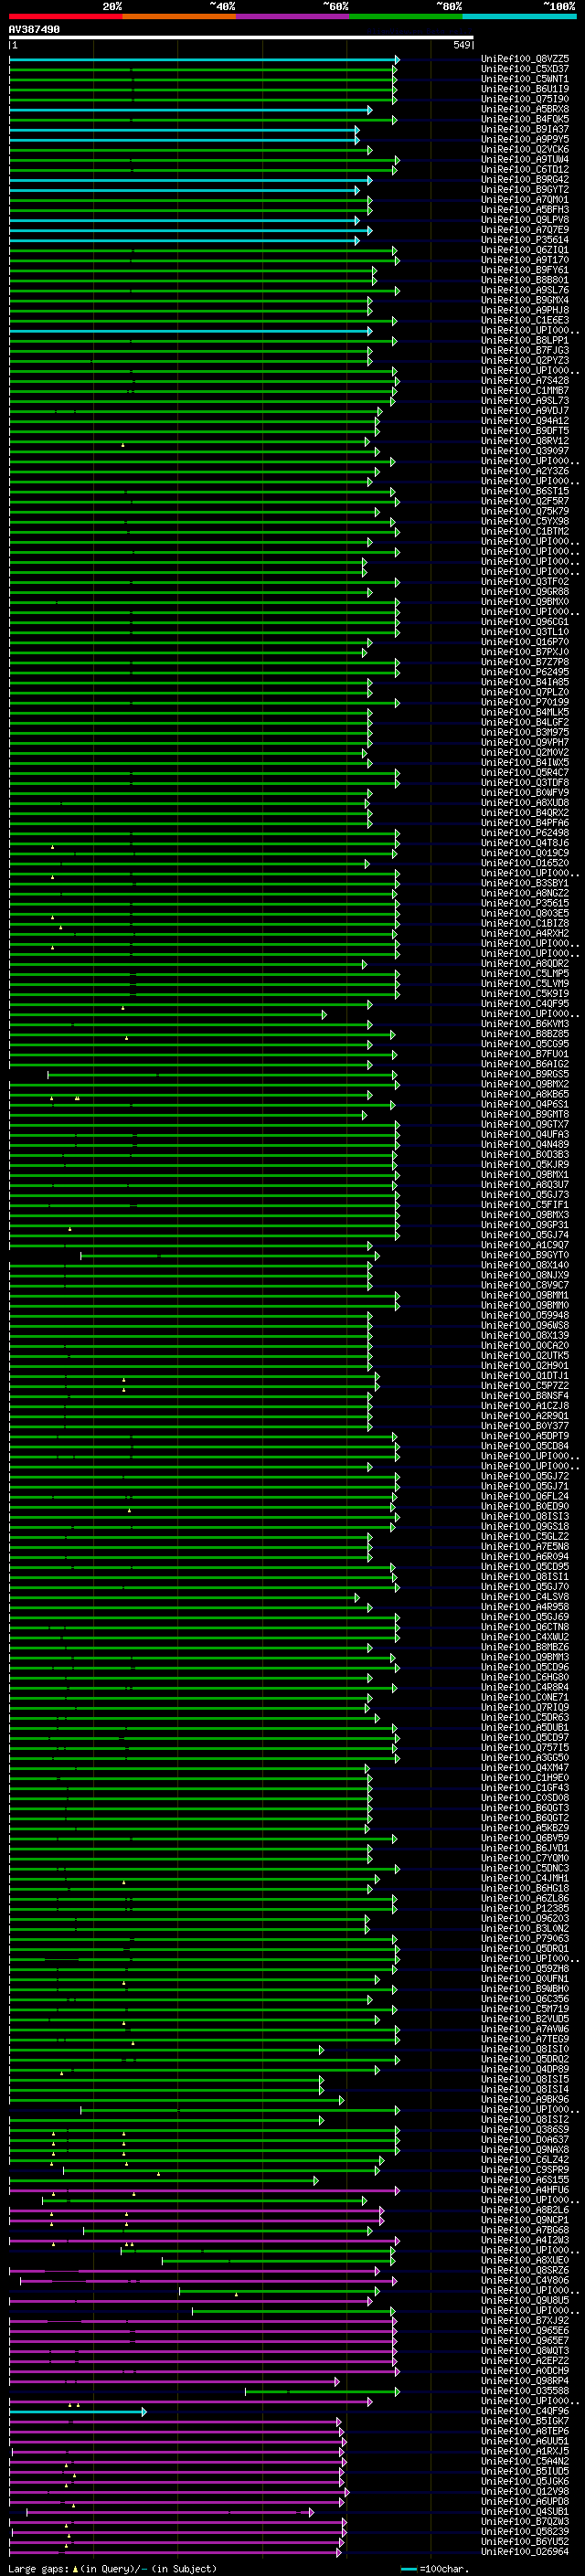Click UniRef100_B9RG42 label
Screen dimensions: 585x2576
[525, 180]
